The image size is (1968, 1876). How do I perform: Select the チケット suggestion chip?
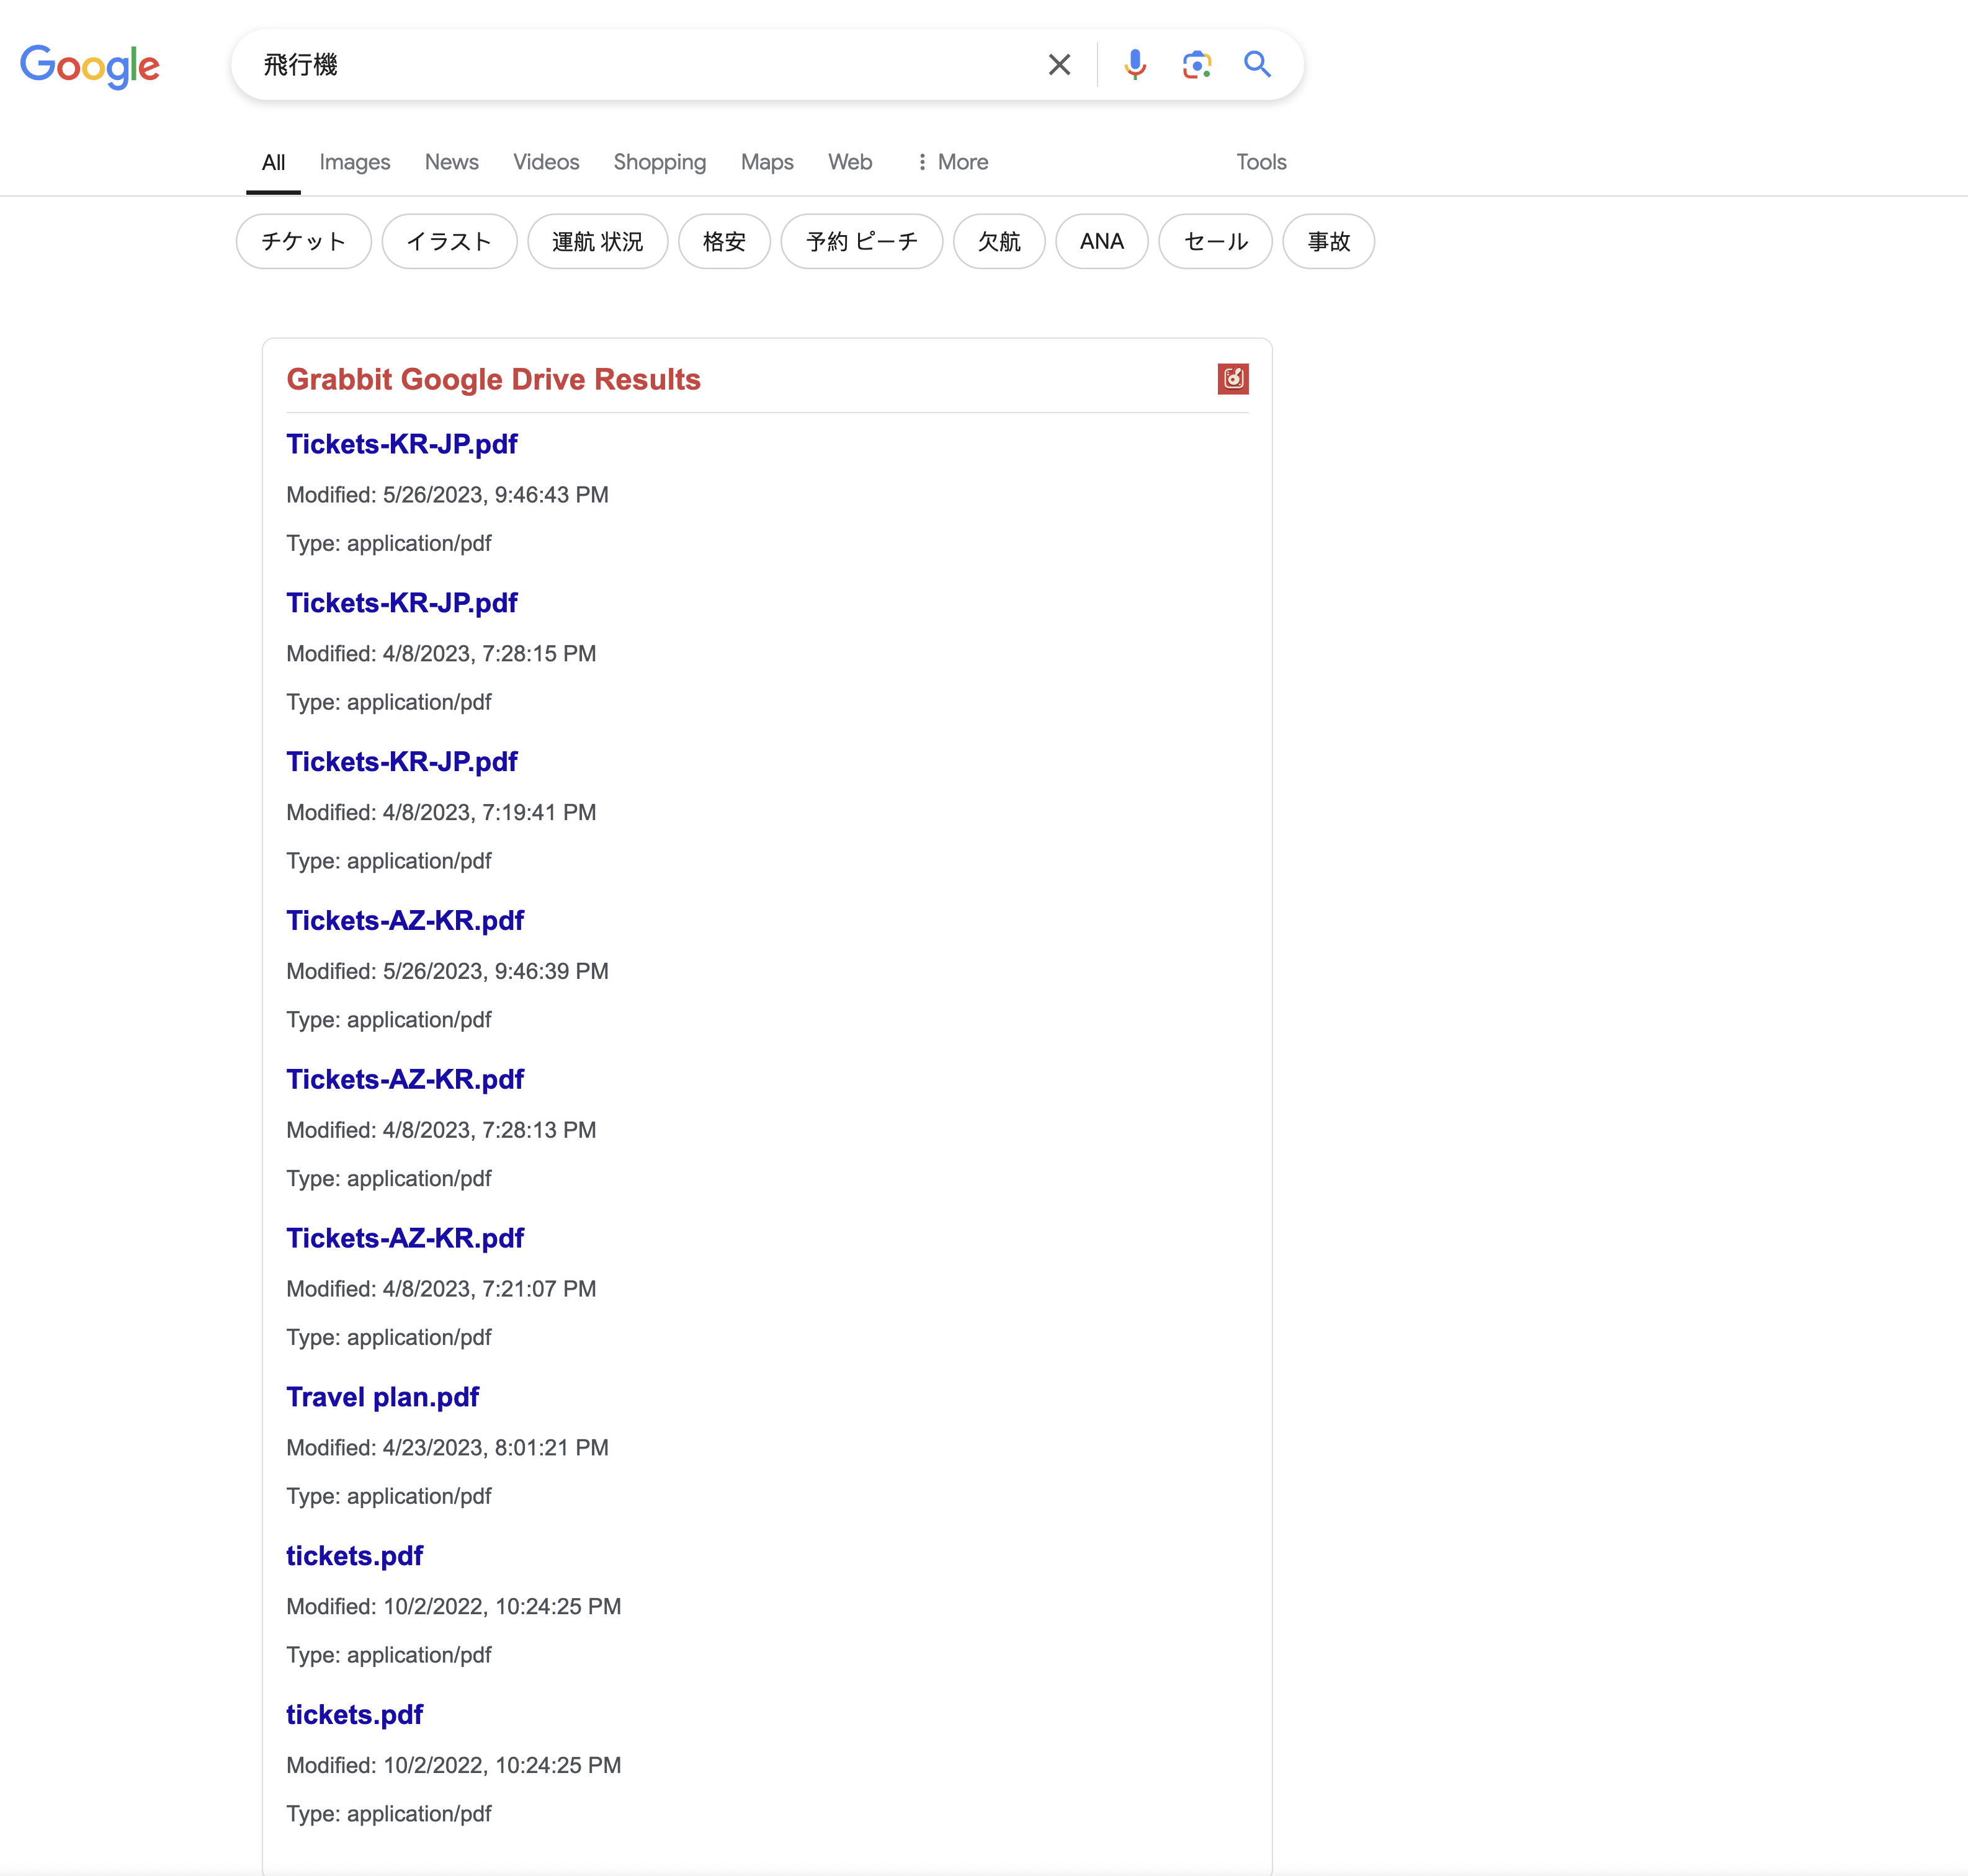[x=303, y=241]
